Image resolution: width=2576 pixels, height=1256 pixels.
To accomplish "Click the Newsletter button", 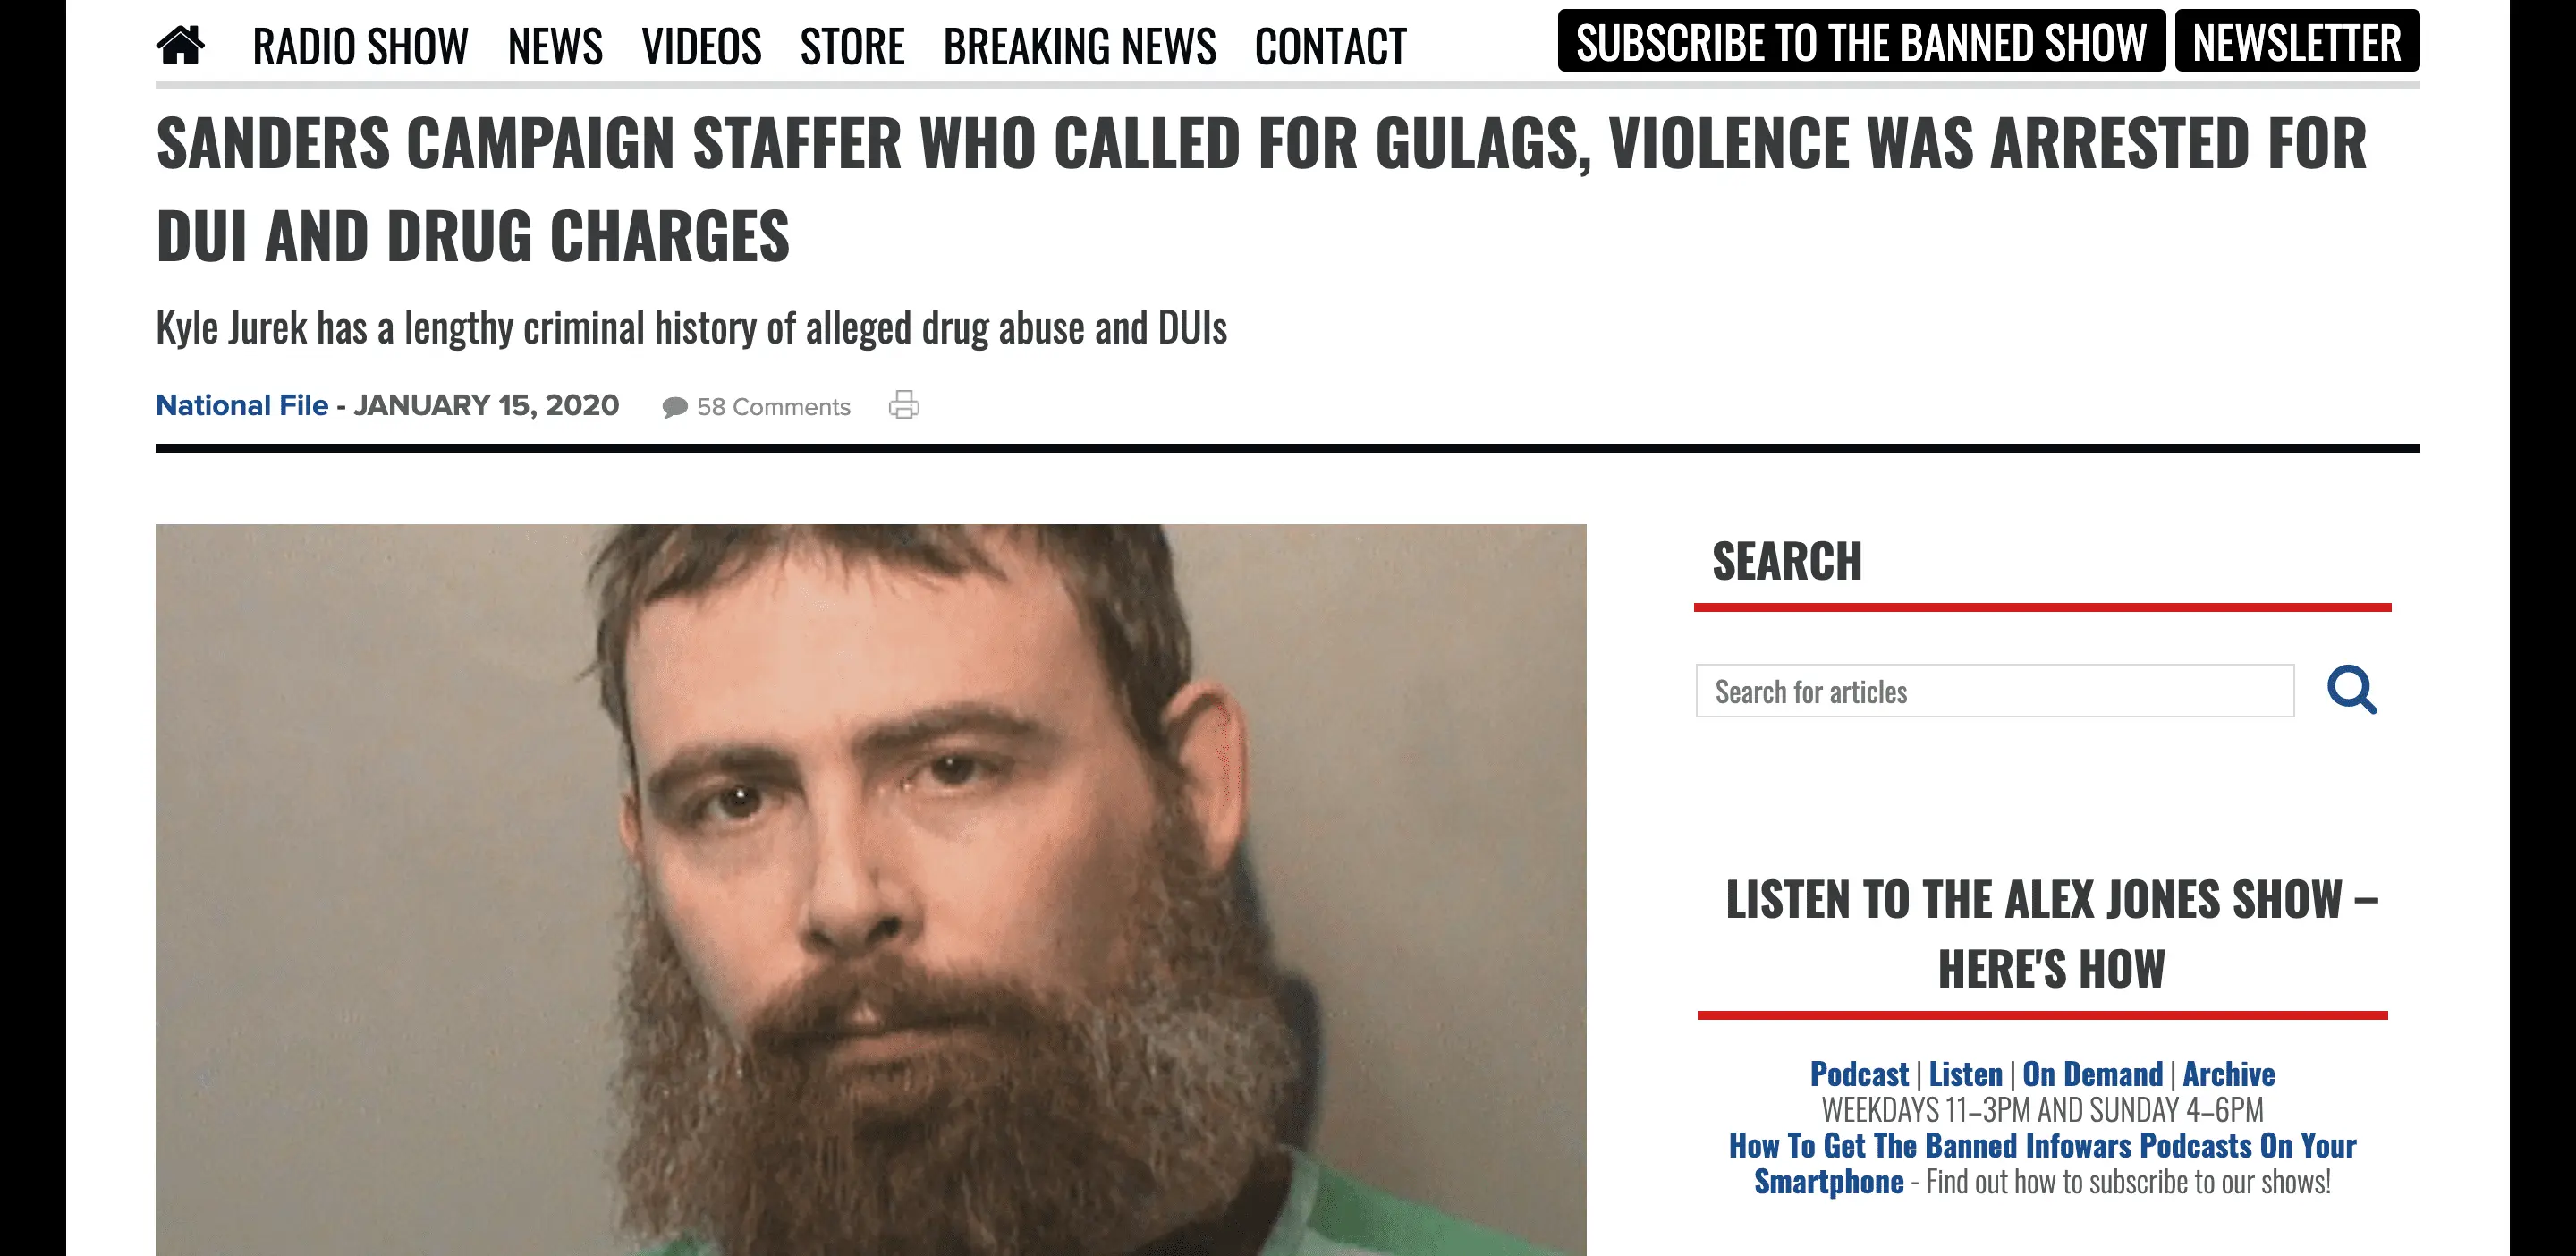I will tap(2297, 41).
